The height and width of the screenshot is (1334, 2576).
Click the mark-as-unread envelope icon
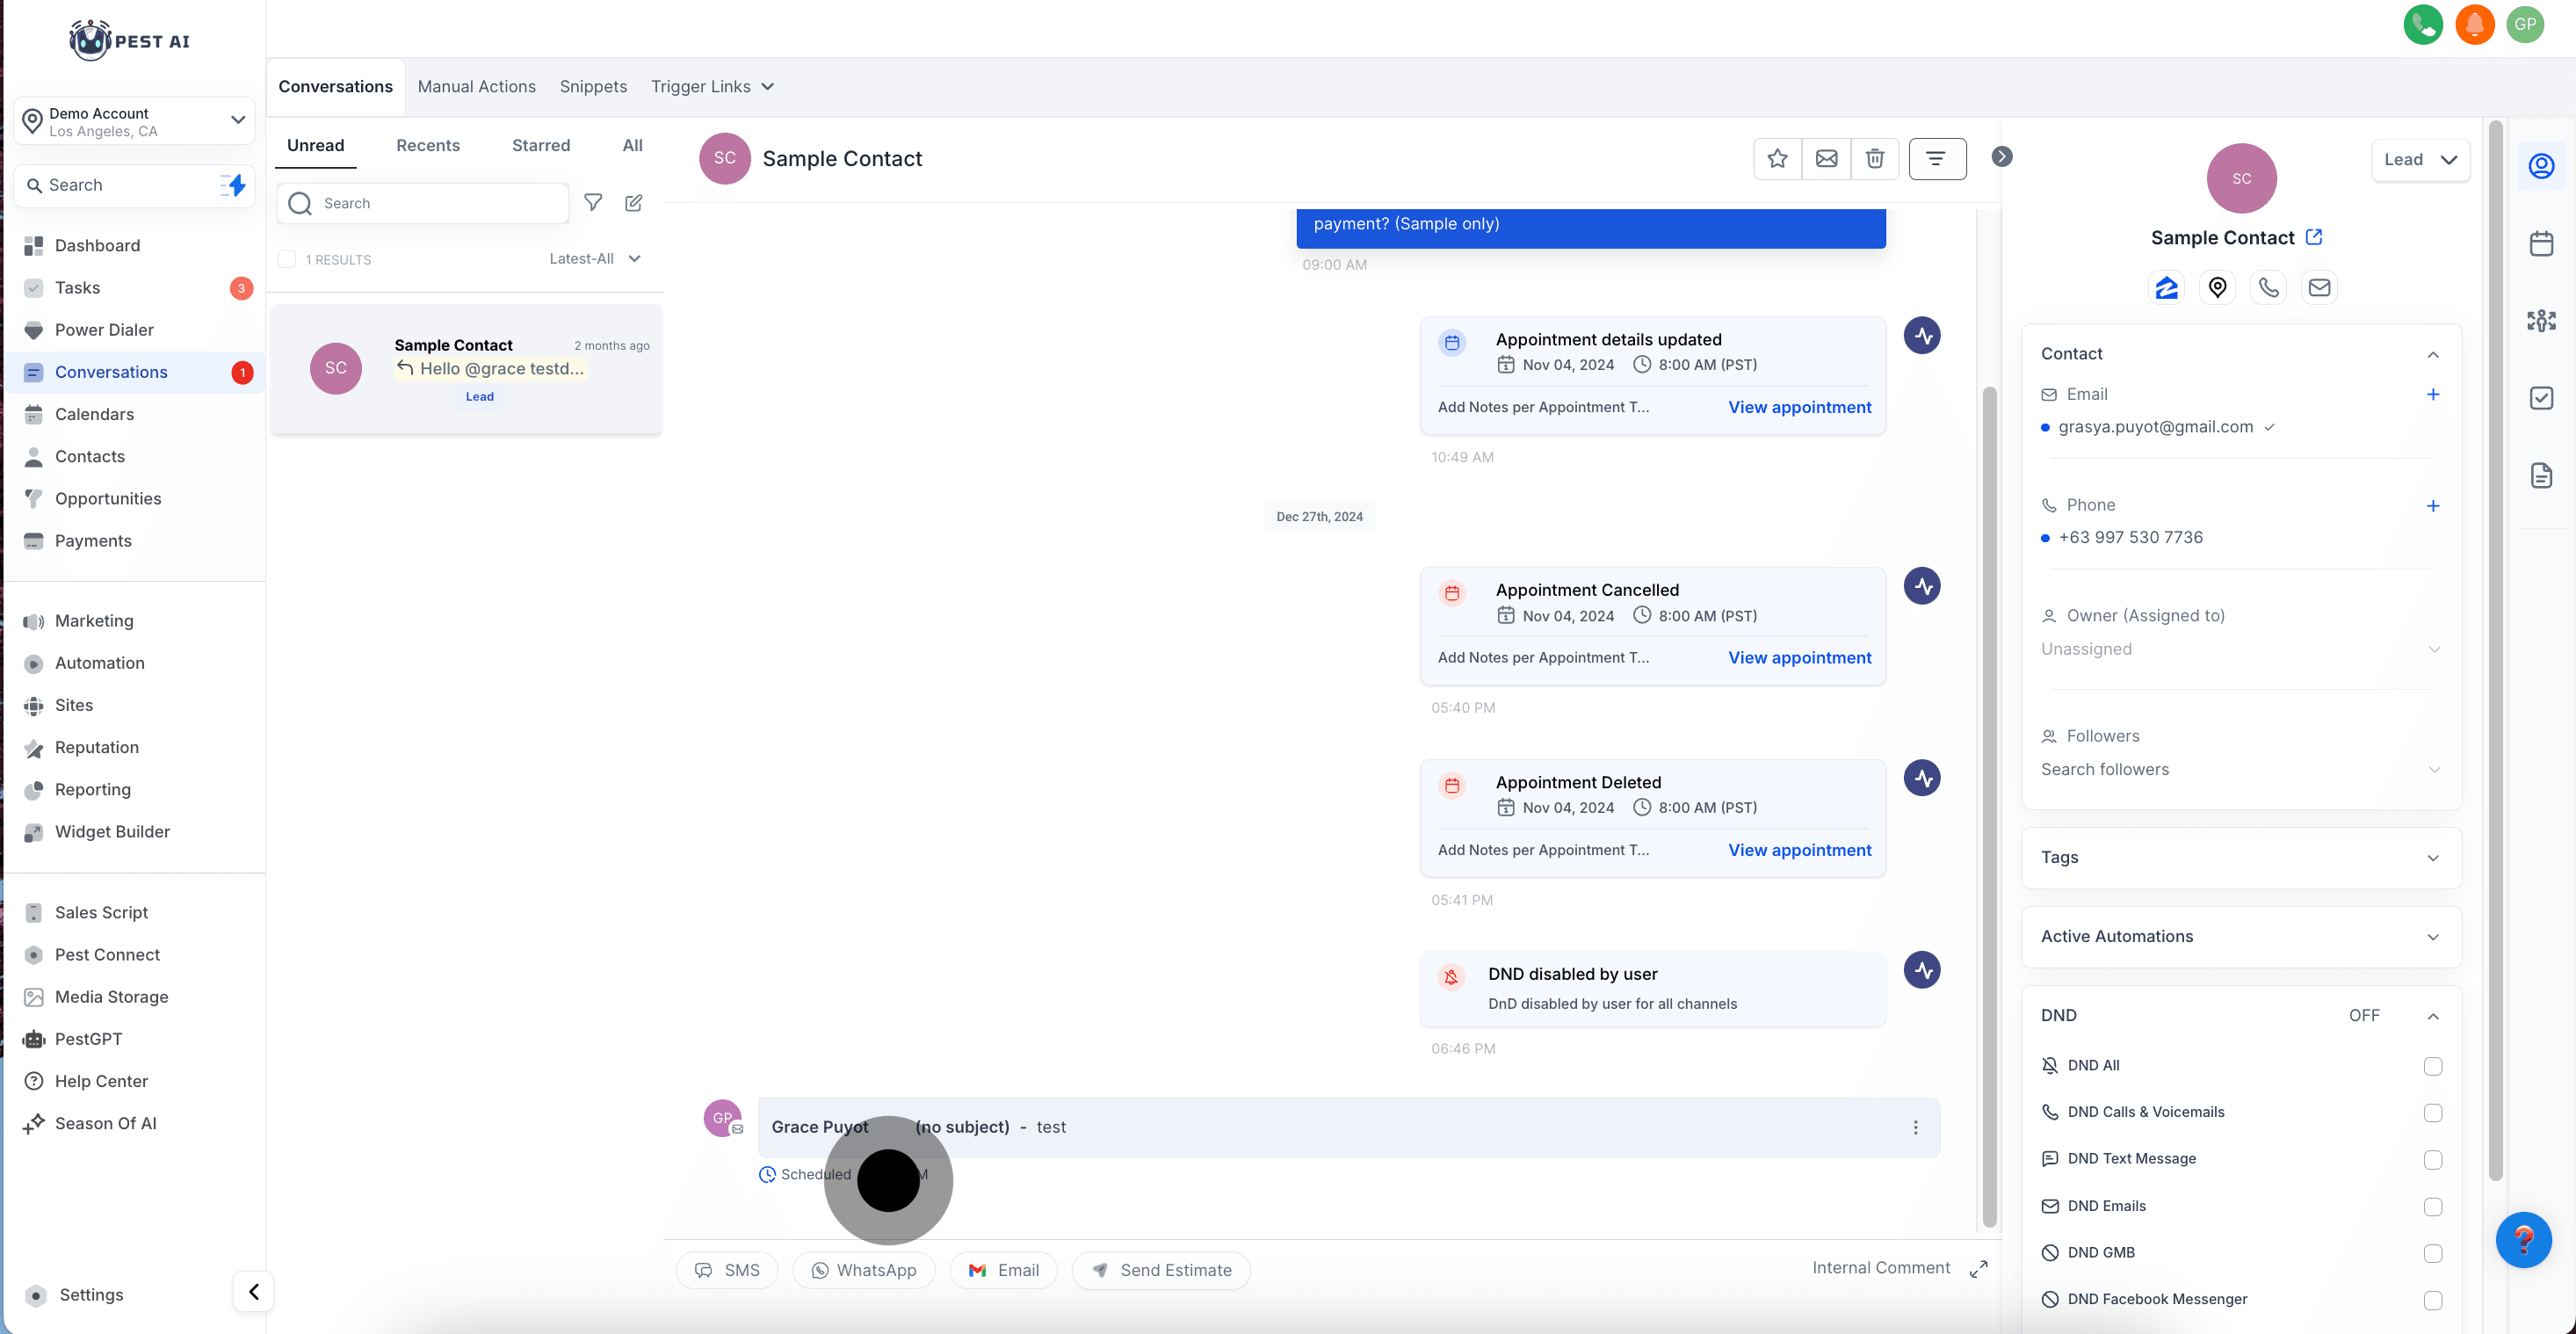pos(1826,159)
